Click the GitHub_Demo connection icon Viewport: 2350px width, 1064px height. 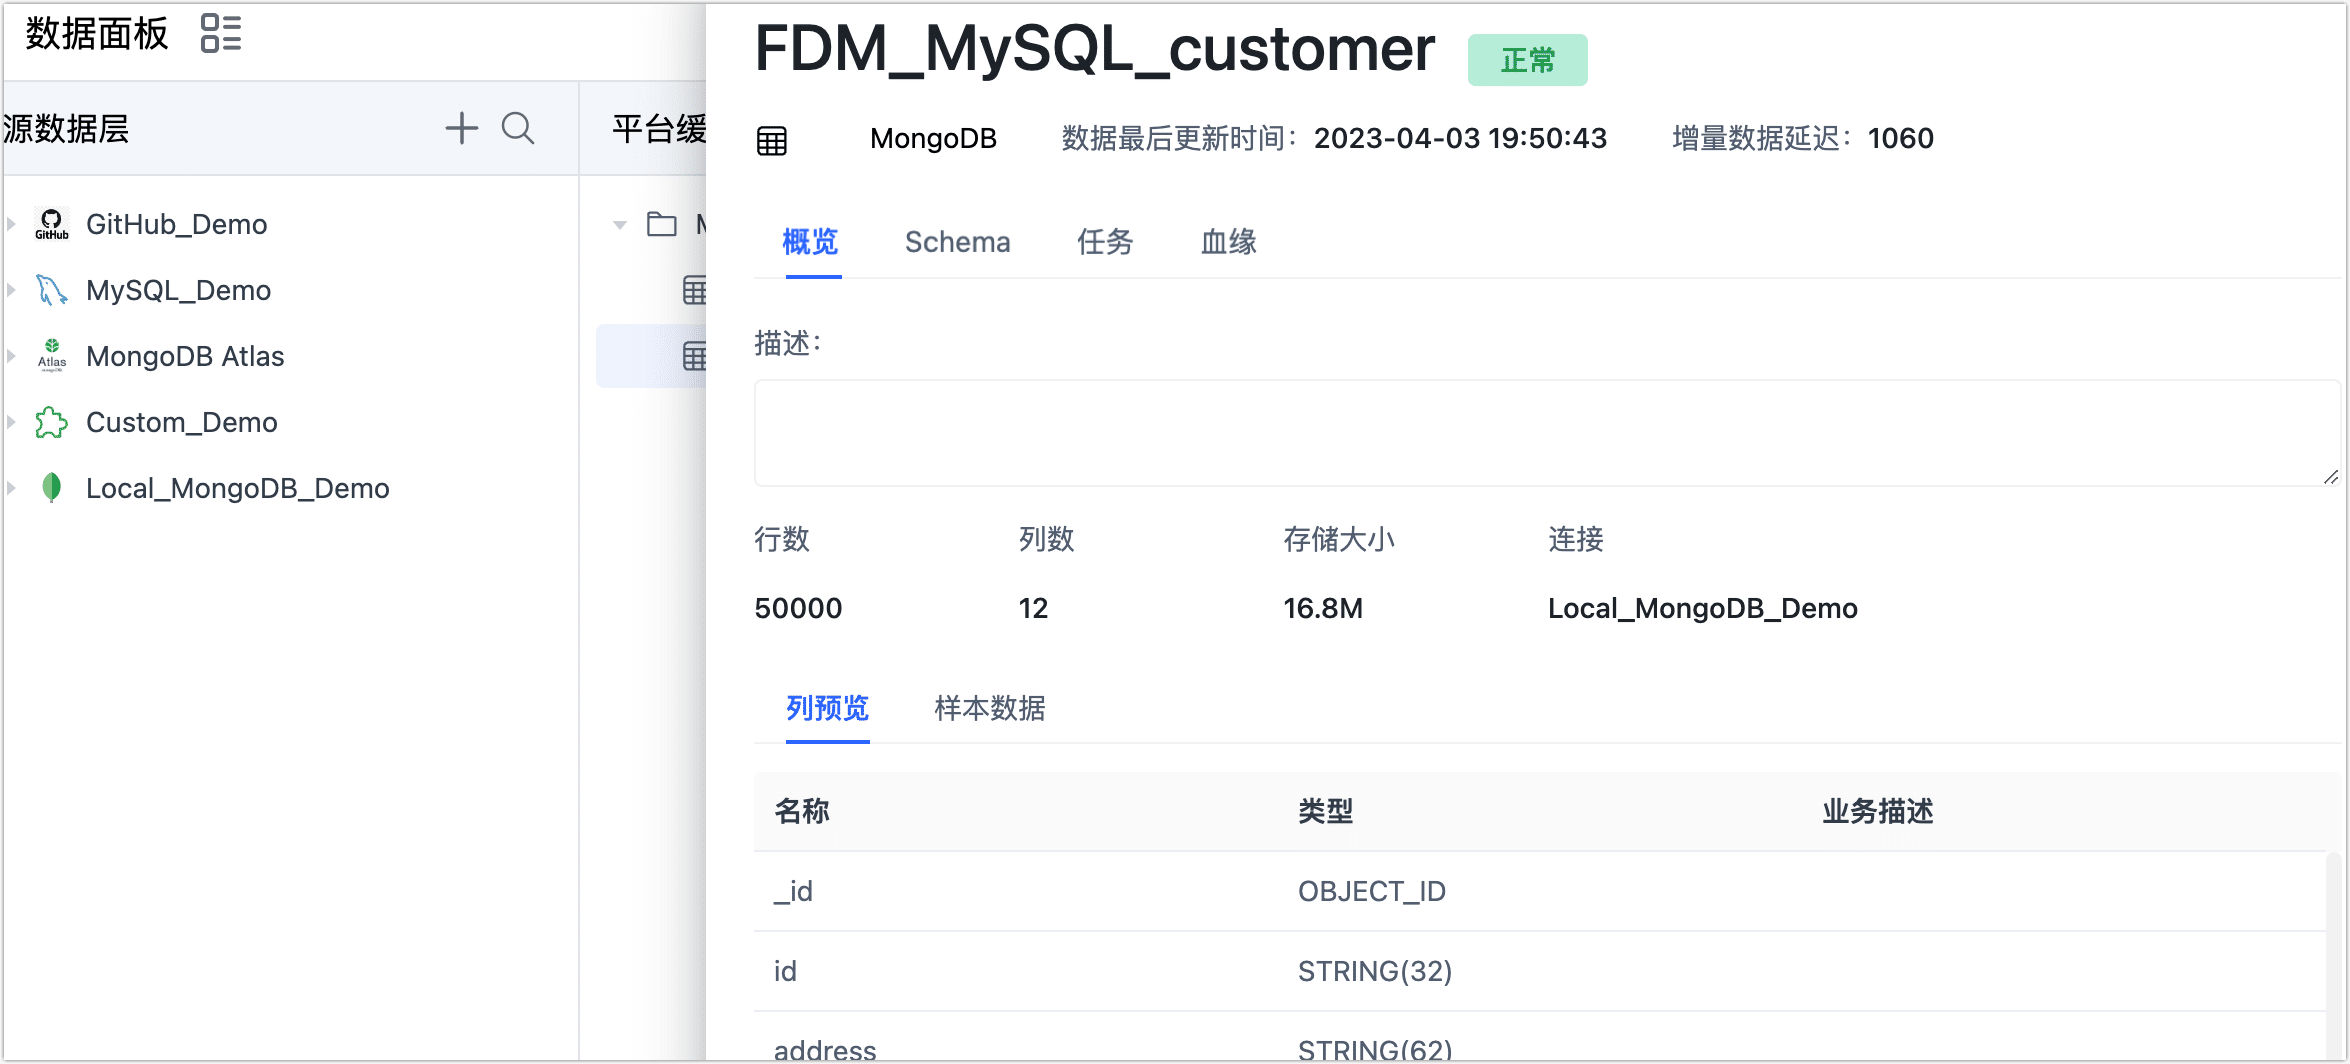point(51,224)
